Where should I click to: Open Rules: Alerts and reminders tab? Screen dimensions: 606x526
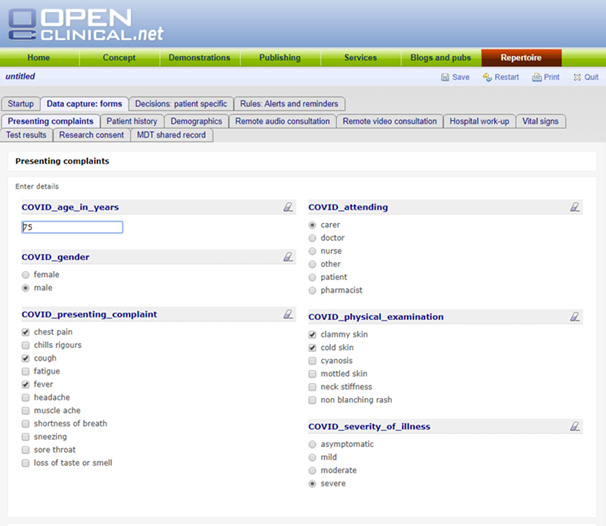[x=289, y=104]
